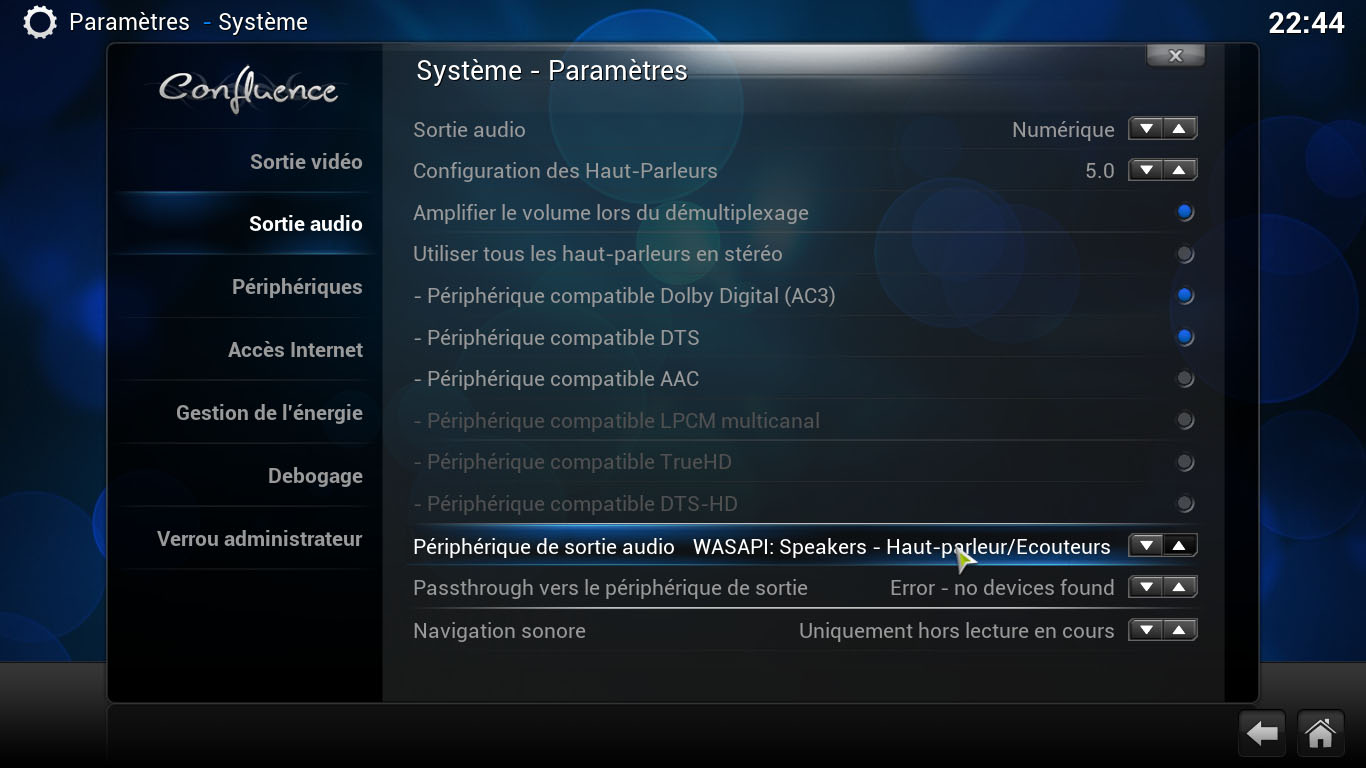Screen dimensions: 1366x768
Task: Click the back arrow button
Action: click(1262, 734)
